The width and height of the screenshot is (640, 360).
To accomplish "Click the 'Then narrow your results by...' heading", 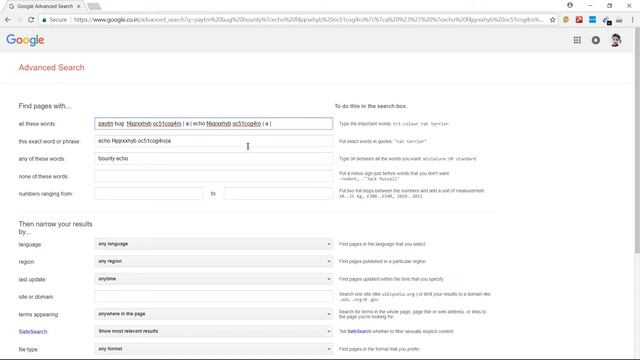I will (x=56, y=228).
